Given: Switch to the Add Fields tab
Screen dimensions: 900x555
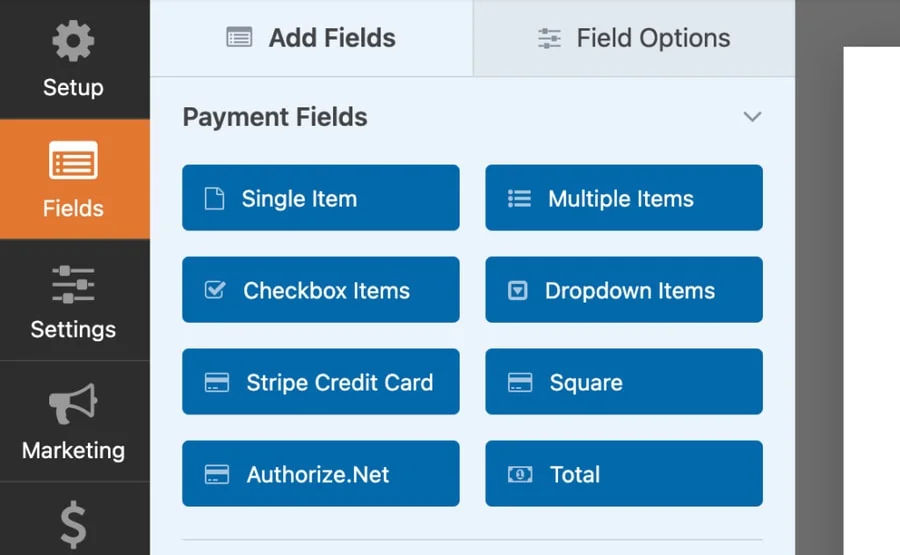Looking at the screenshot, I should click(x=311, y=39).
